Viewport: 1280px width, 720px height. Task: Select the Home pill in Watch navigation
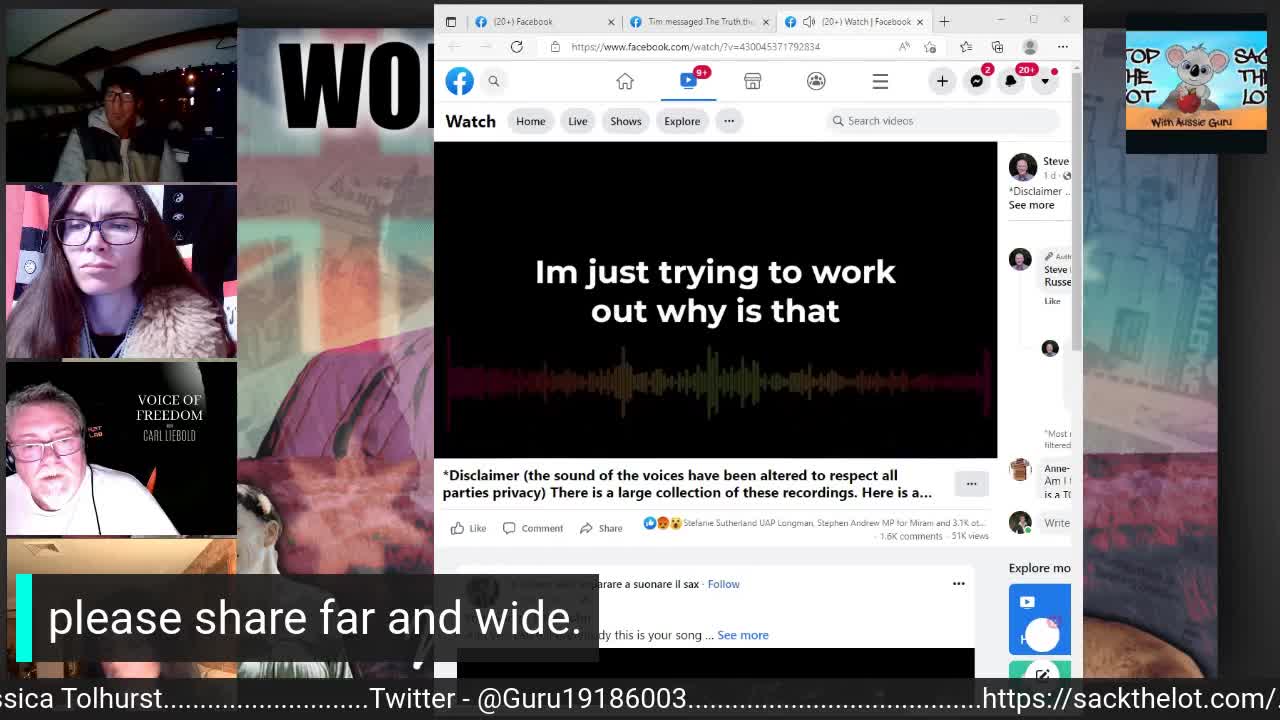pyautogui.click(x=531, y=121)
